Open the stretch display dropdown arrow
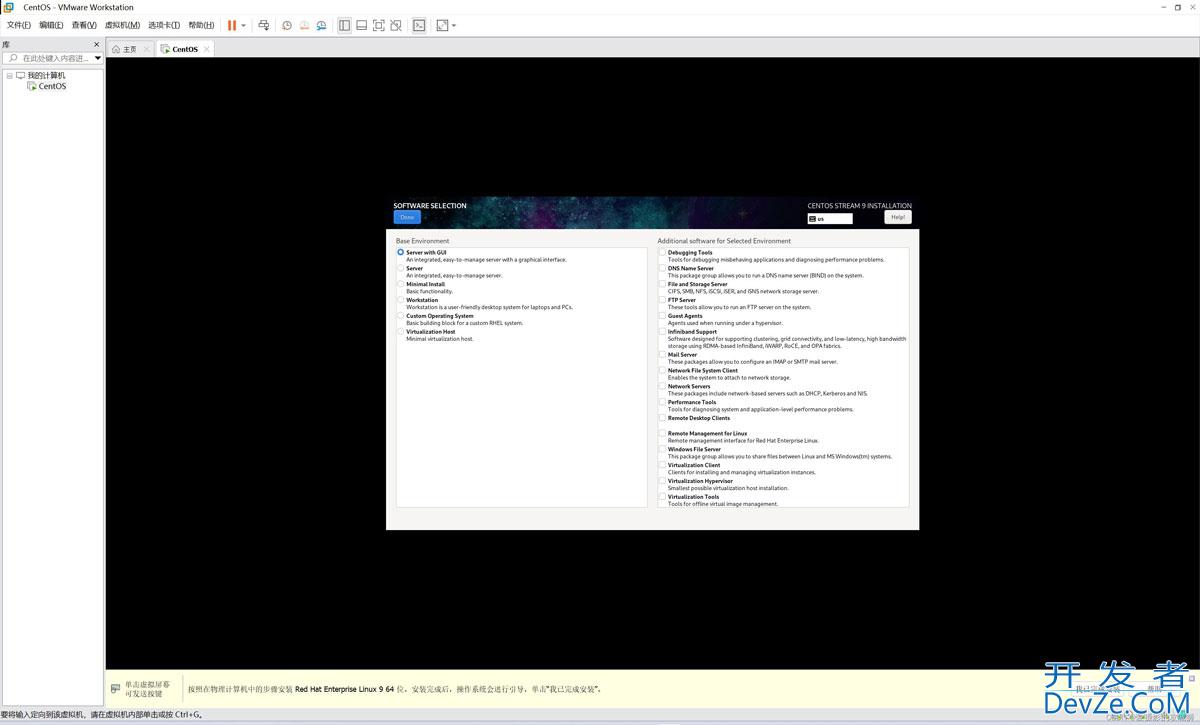Viewport: 1200px width, 725px height. point(454,25)
